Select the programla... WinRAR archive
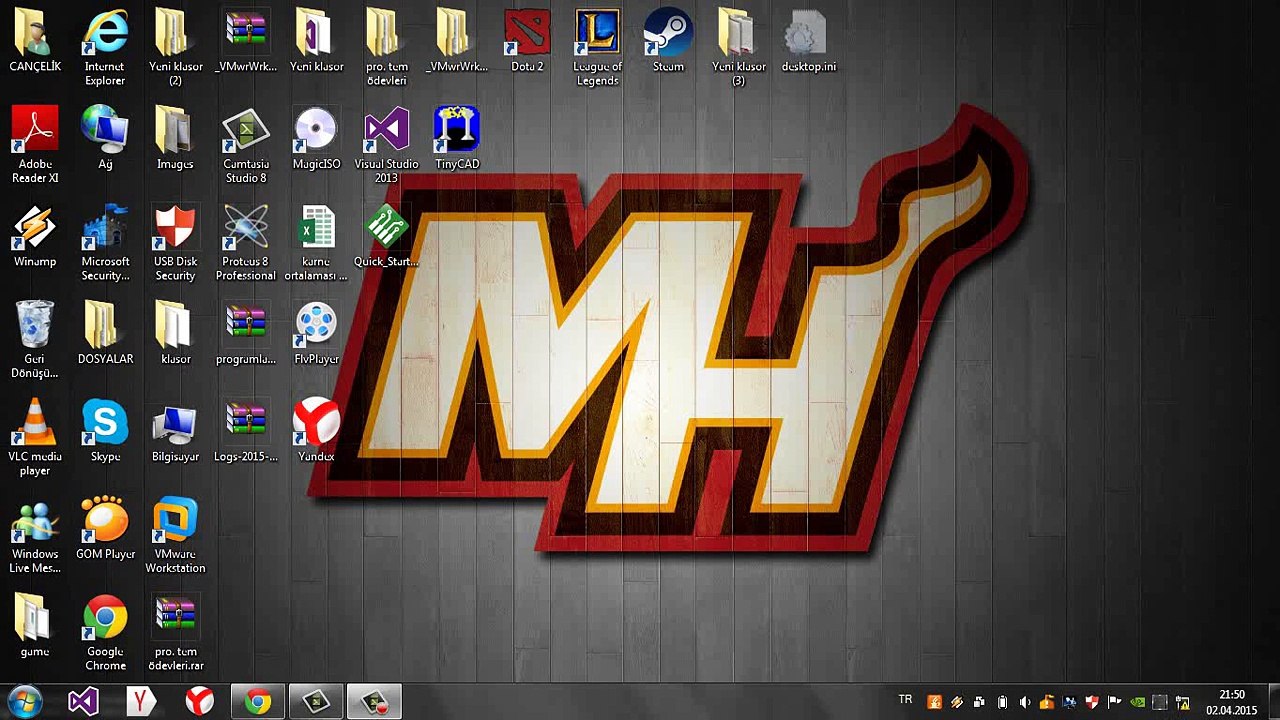 [245, 333]
